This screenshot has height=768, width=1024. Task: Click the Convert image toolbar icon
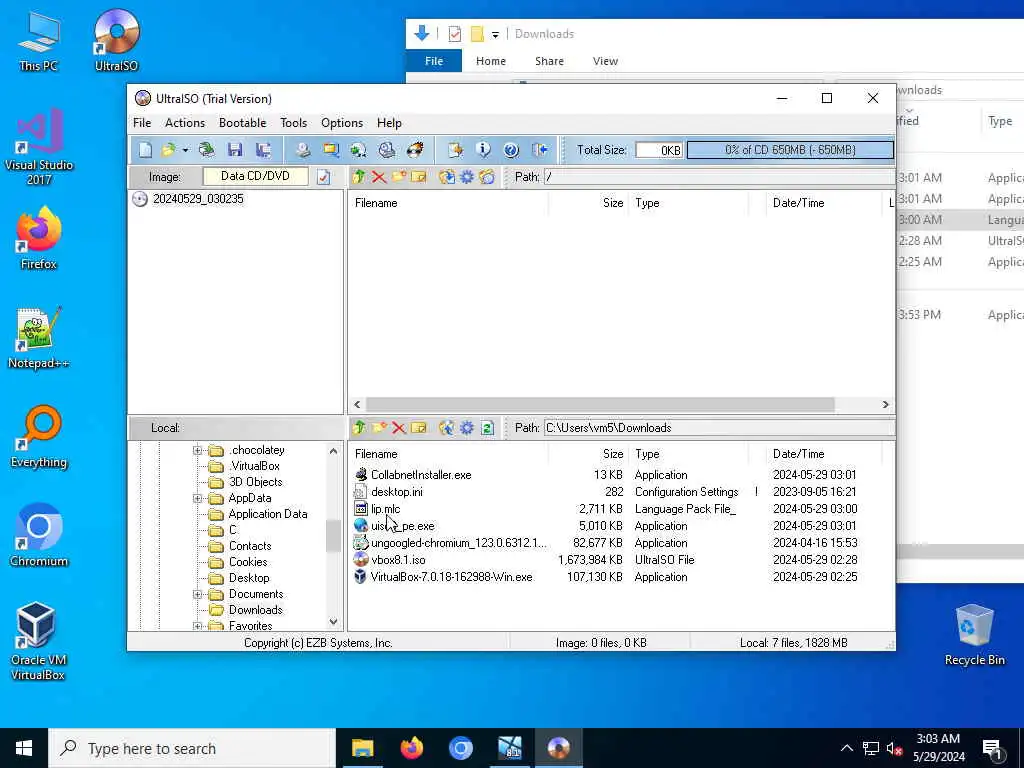point(358,150)
